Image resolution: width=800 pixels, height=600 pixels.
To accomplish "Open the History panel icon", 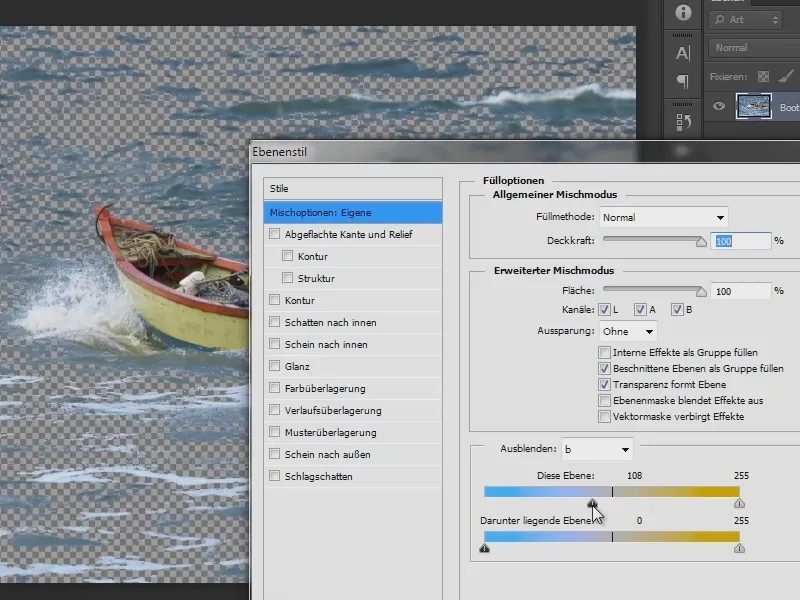I will tap(683, 122).
